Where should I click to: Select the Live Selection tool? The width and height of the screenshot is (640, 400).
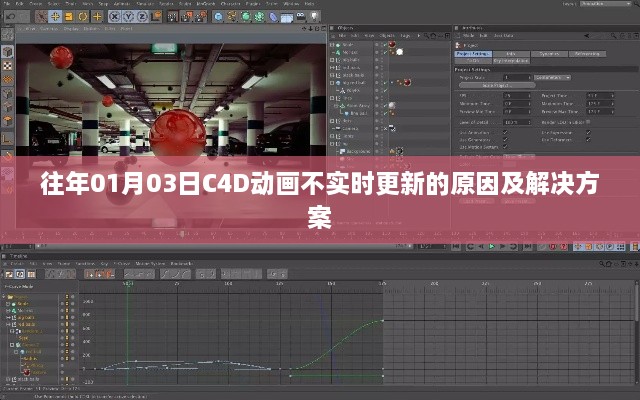(x=41, y=17)
